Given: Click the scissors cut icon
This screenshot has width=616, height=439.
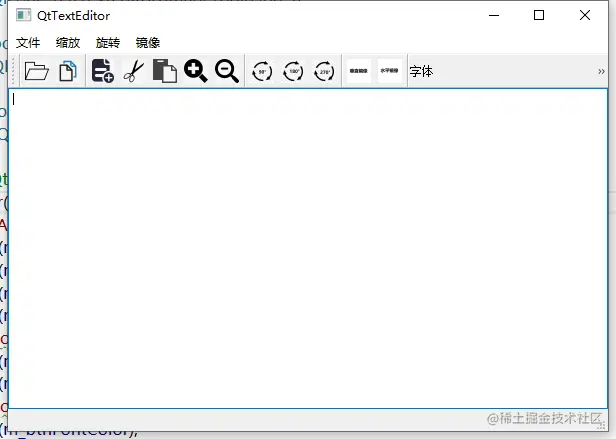Looking at the screenshot, I should click(134, 71).
